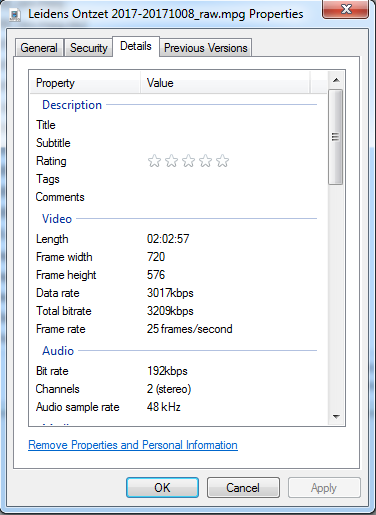Click the MPG file icon in title bar
Viewport: 376px width, 515px height.
point(15,15)
